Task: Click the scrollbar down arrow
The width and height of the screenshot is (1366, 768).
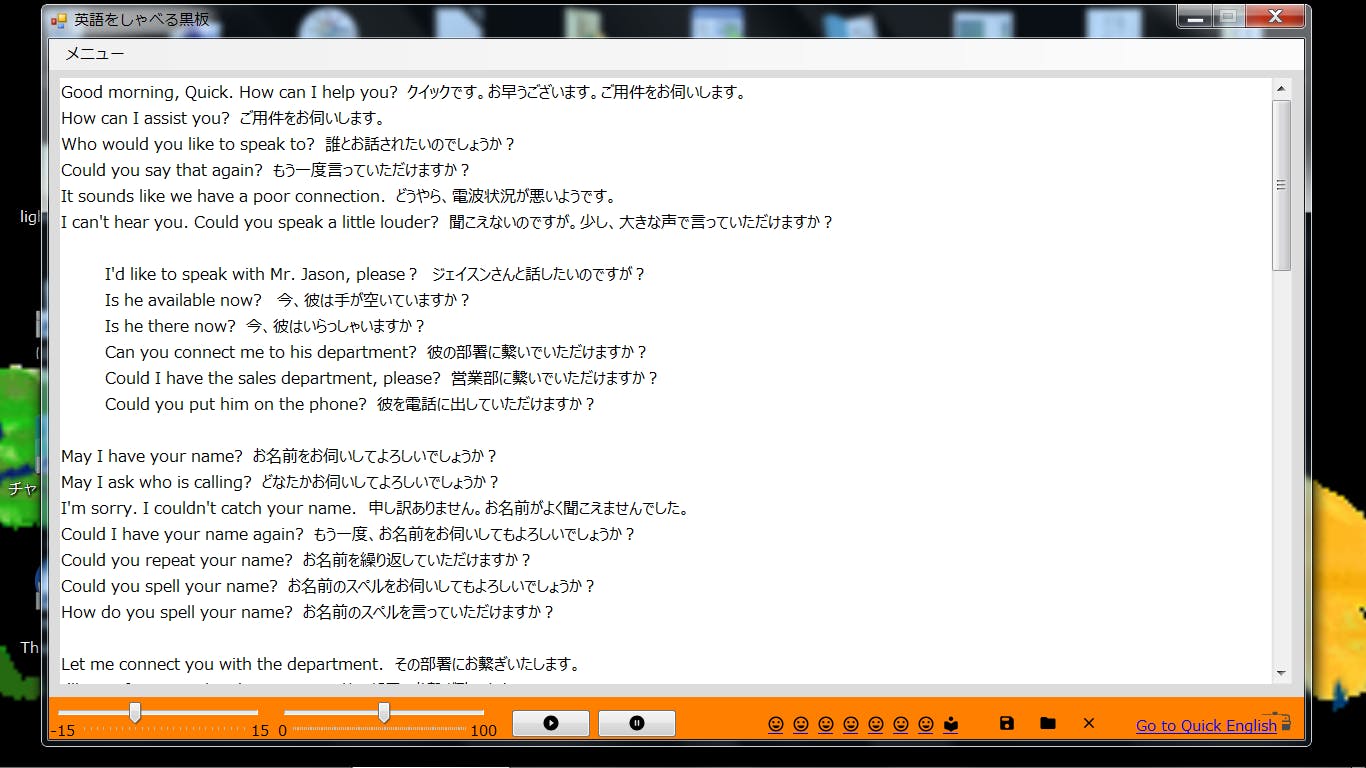Action: 1281,673
